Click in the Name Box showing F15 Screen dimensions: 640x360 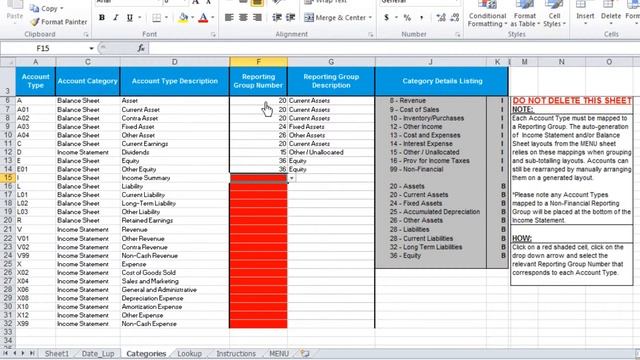point(43,48)
